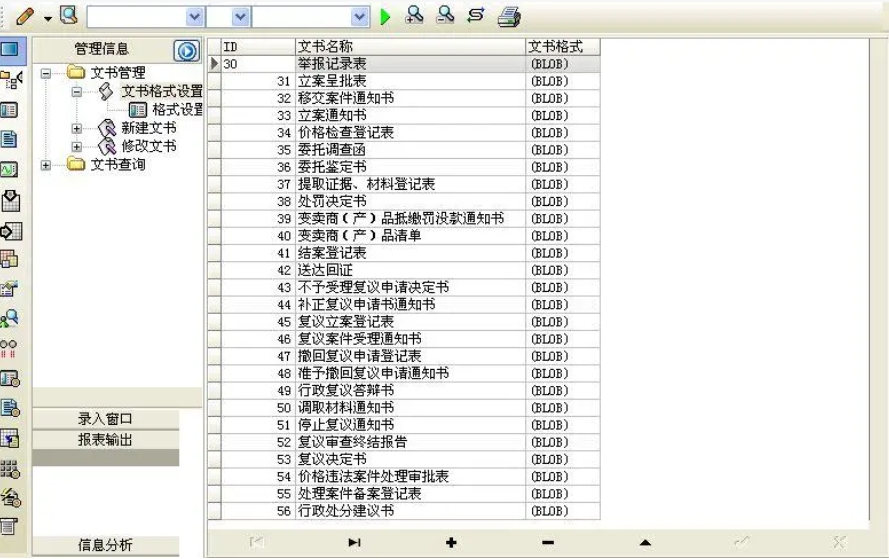Image resolution: width=889 pixels, height=559 pixels.
Task: Click the sidebar stacked colored tables icon
Action: click(9, 259)
